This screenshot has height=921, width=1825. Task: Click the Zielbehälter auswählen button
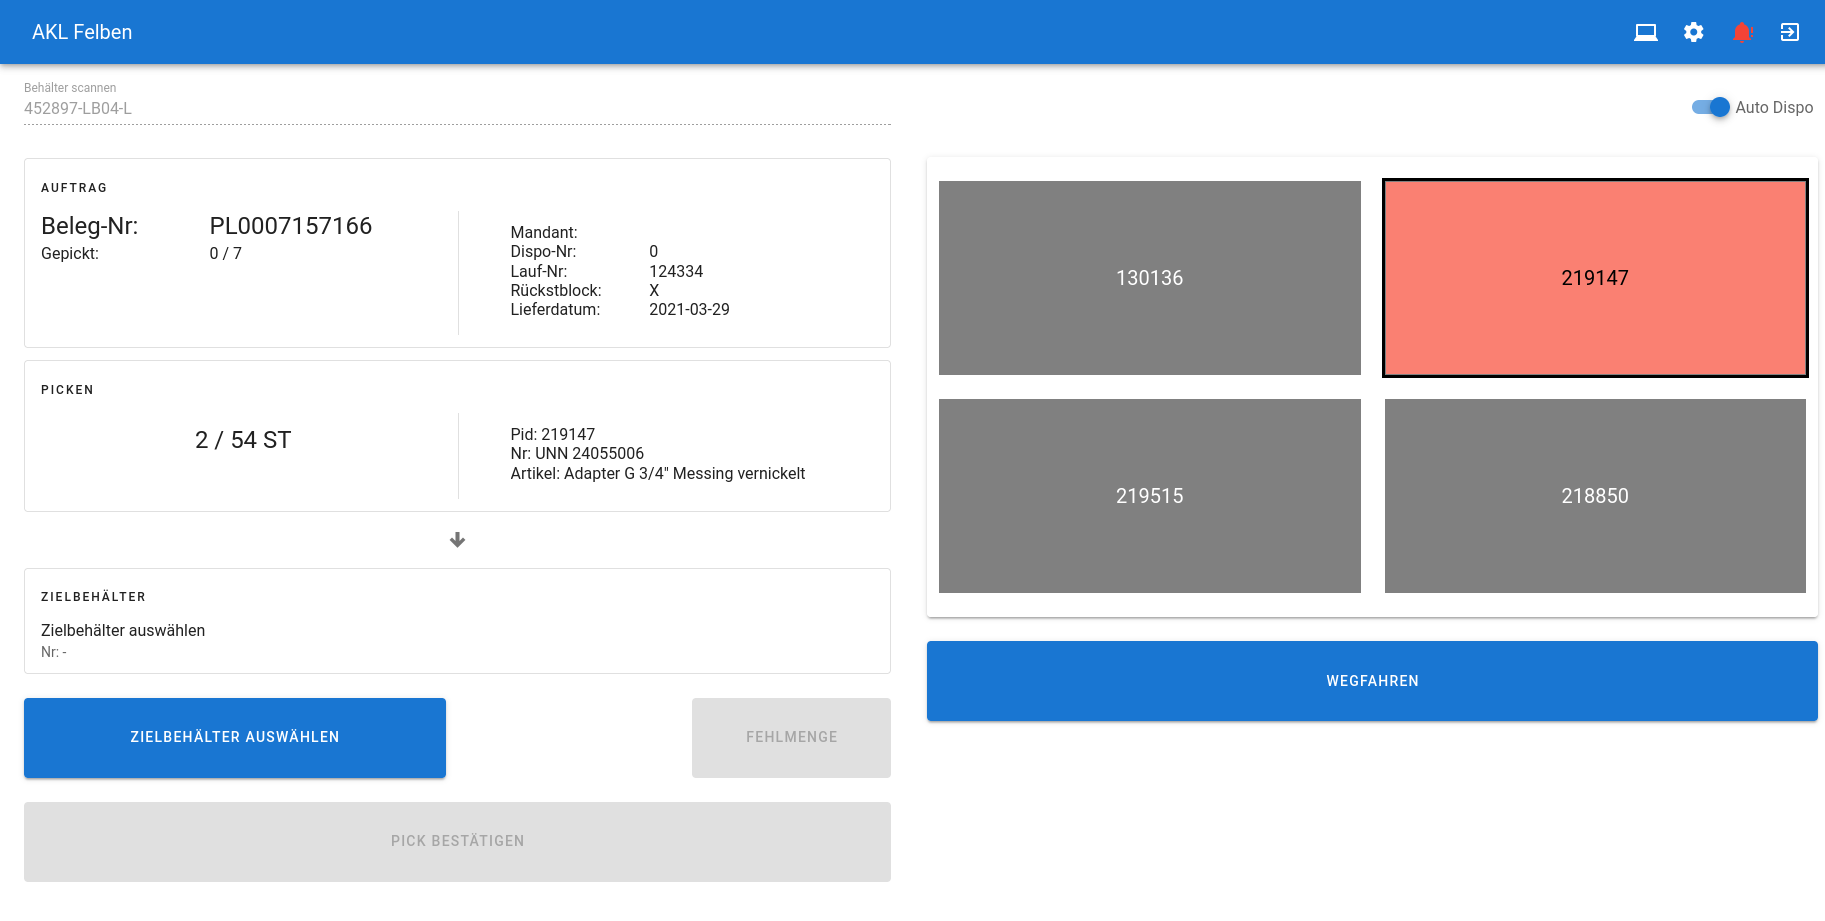click(235, 737)
